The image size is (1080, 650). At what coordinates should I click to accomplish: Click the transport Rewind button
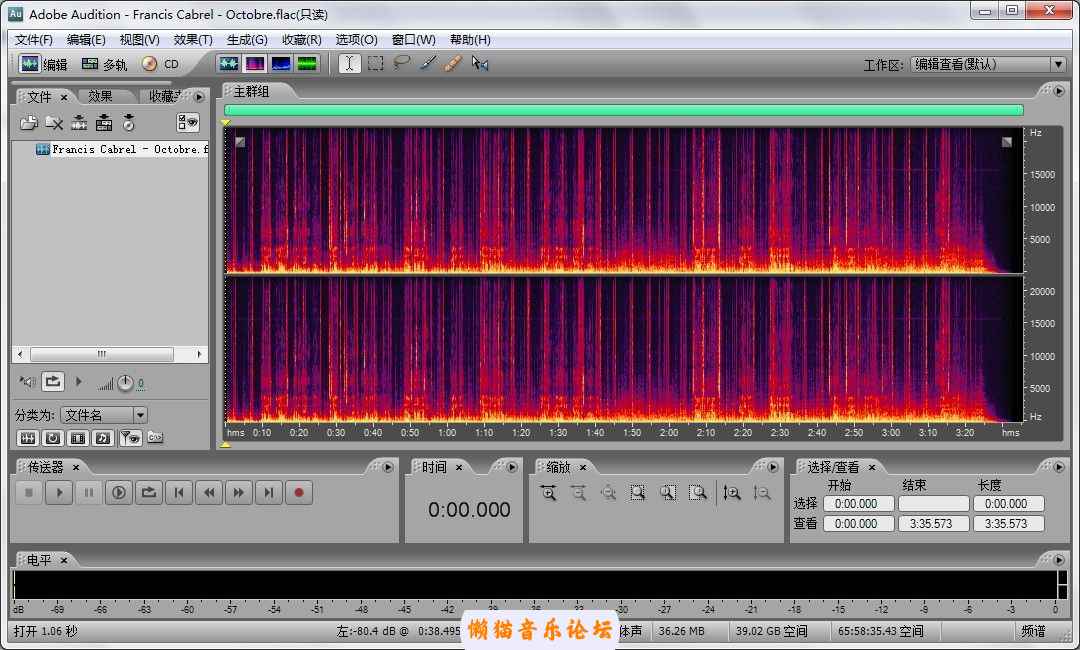point(209,492)
